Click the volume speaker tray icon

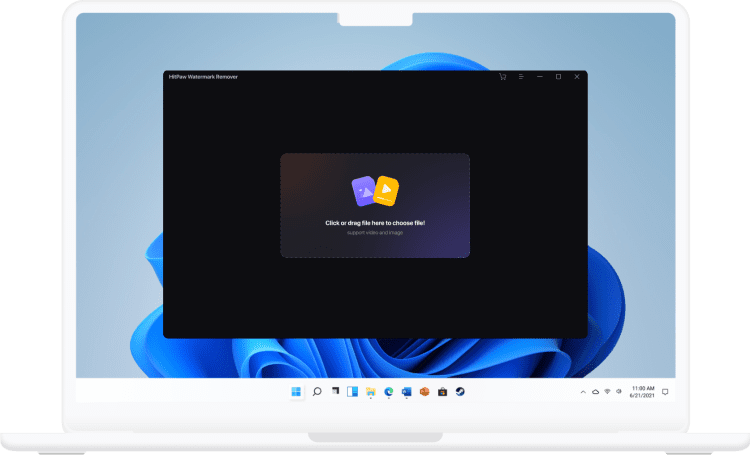[x=619, y=392]
